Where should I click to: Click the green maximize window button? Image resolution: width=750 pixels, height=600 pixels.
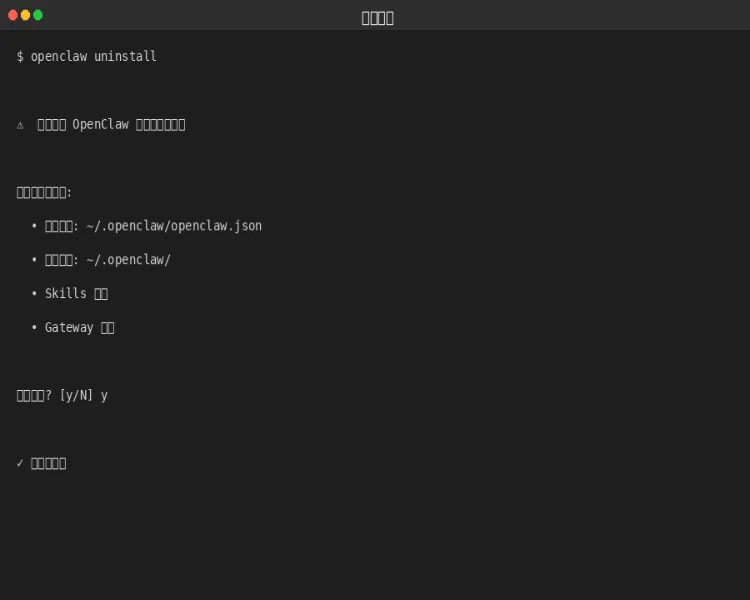coord(38,15)
